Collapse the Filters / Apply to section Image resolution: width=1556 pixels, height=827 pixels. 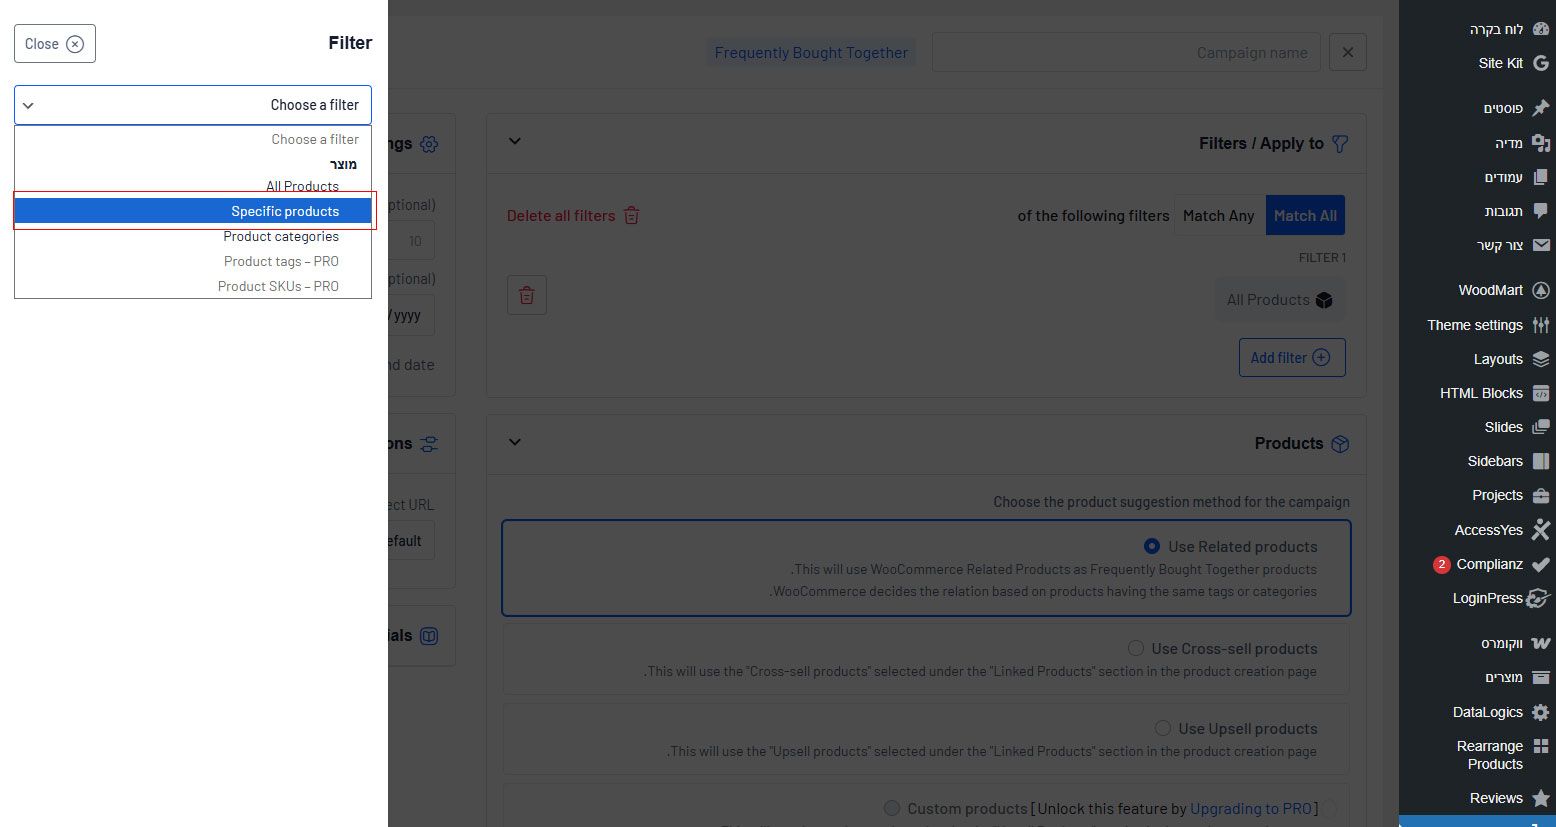pos(515,142)
